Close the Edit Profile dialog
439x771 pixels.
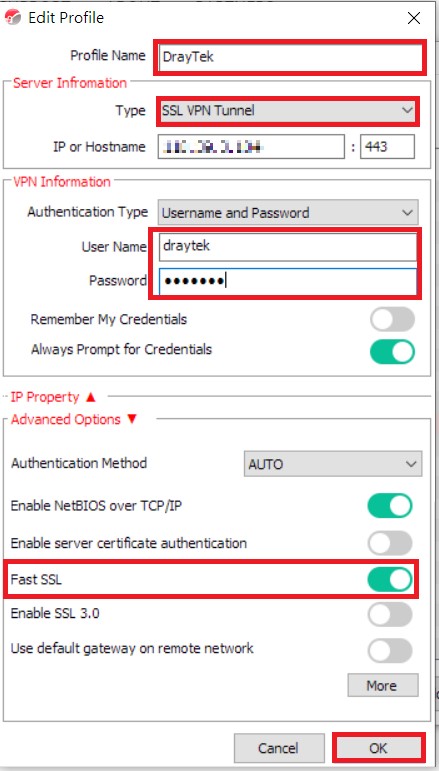click(413, 19)
